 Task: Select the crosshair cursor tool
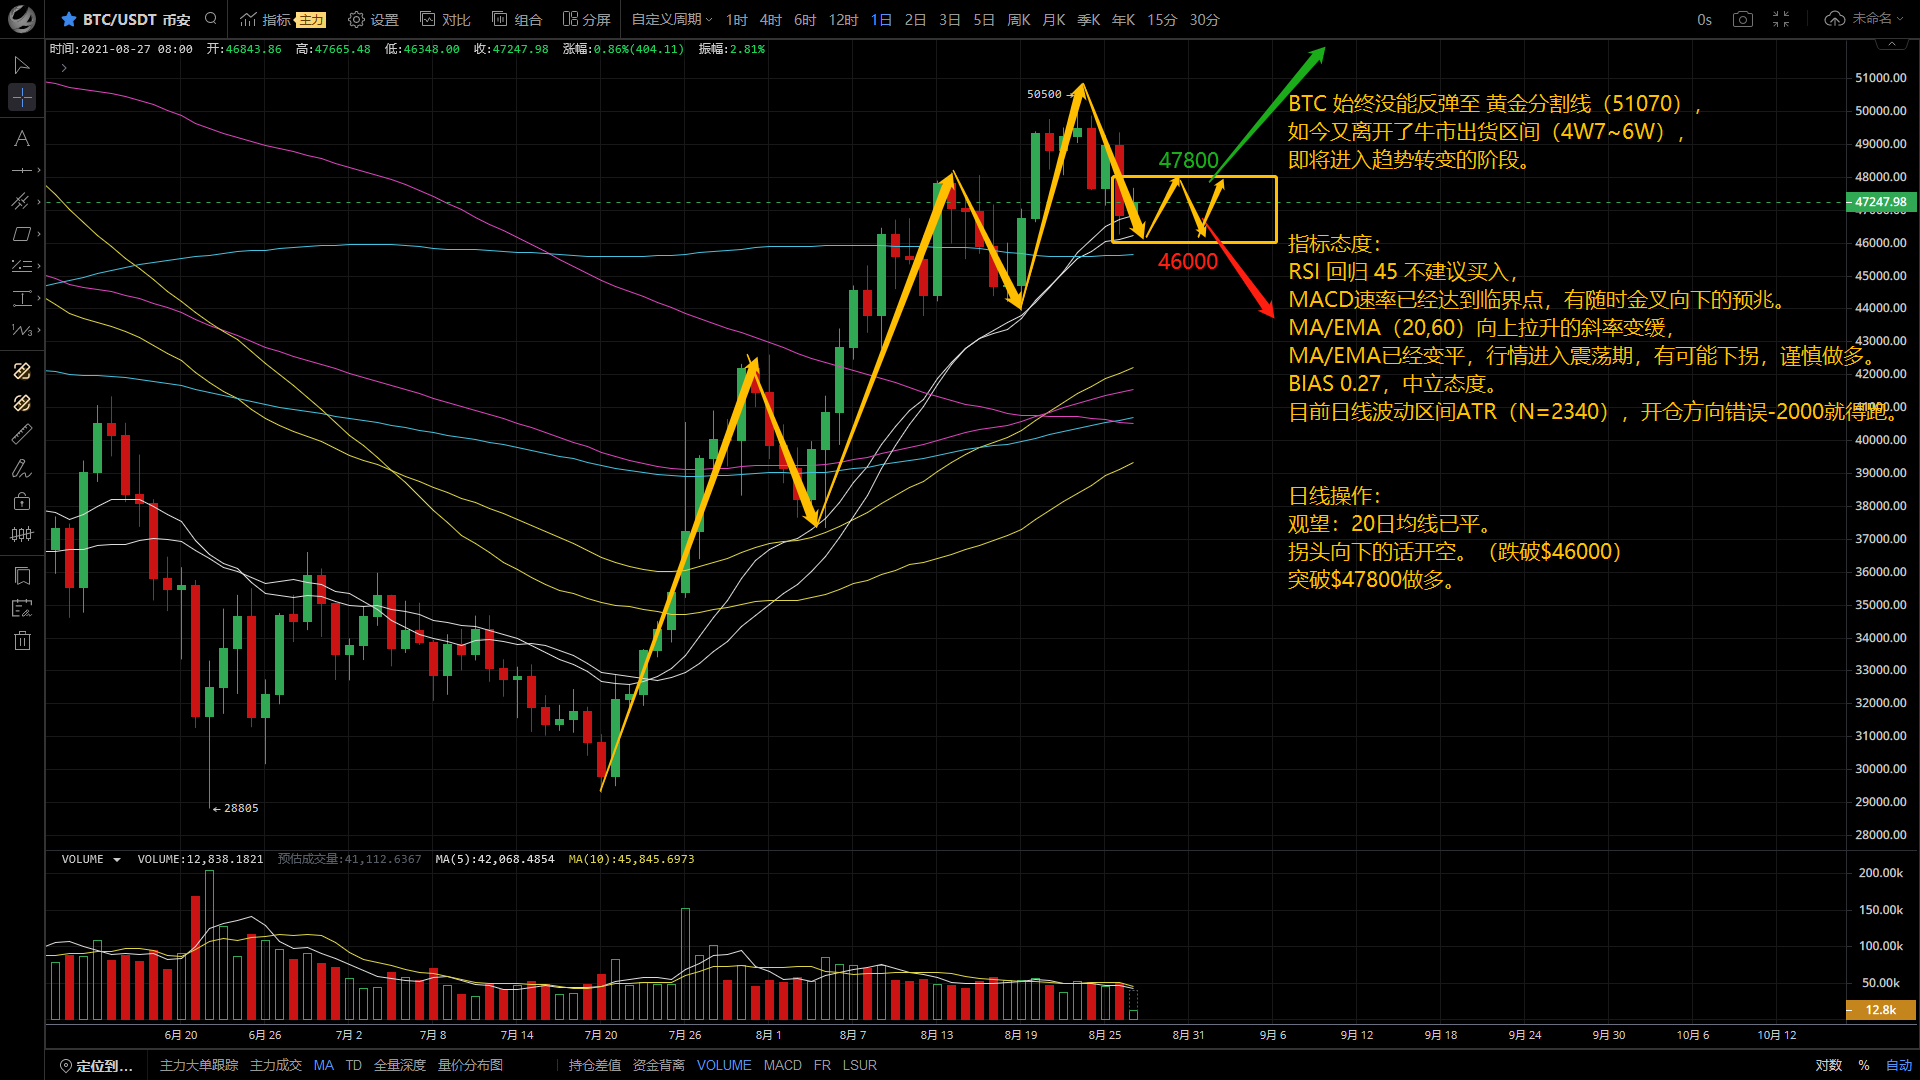click(22, 97)
